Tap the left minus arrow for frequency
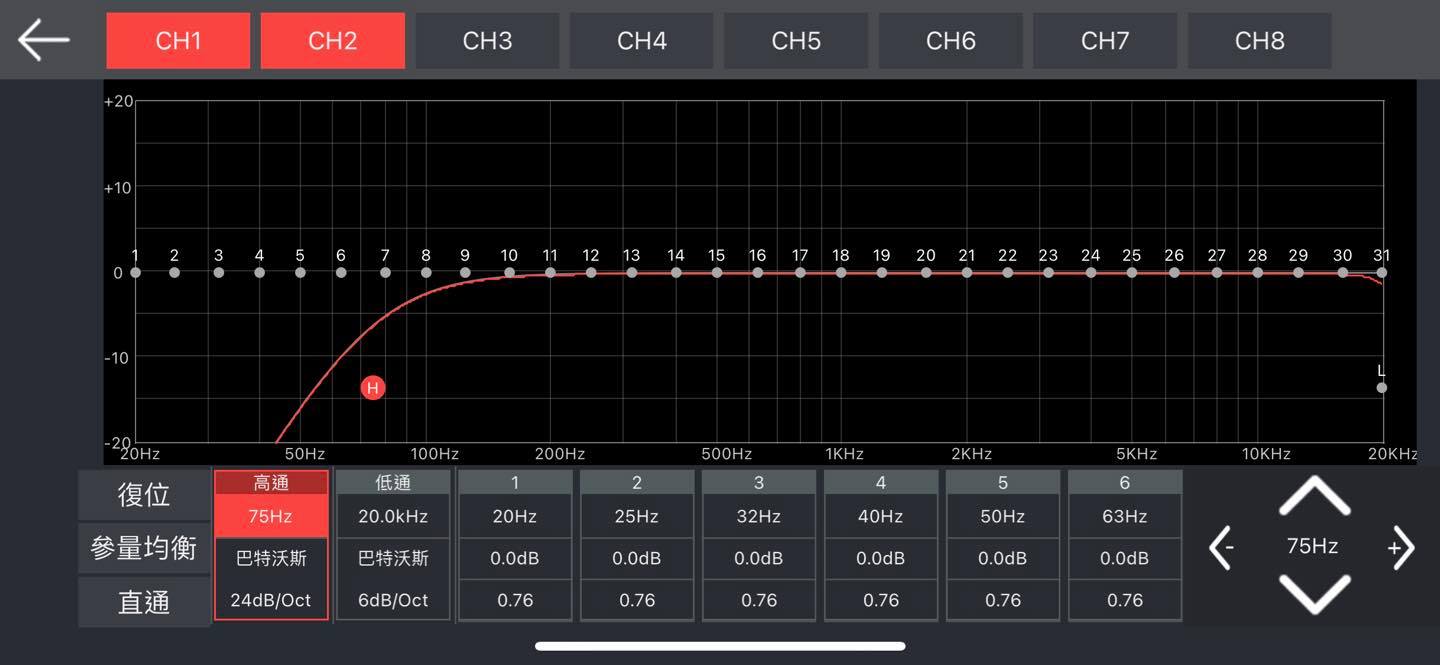 1222,547
